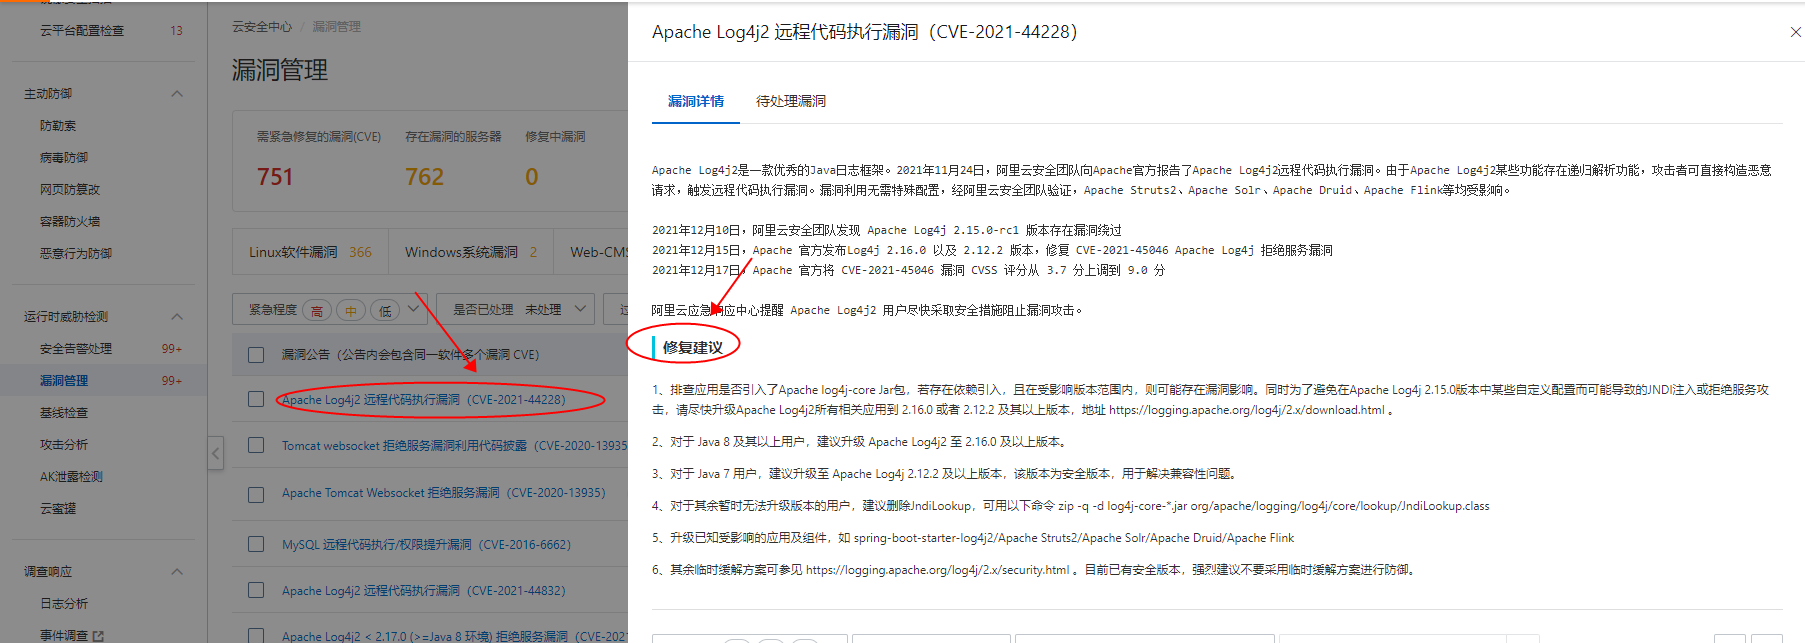This screenshot has height=643, width=1805.
Task: Open MySQL 远程代码执行/权限提升漏洞 link
Action: click(x=426, y=545)
